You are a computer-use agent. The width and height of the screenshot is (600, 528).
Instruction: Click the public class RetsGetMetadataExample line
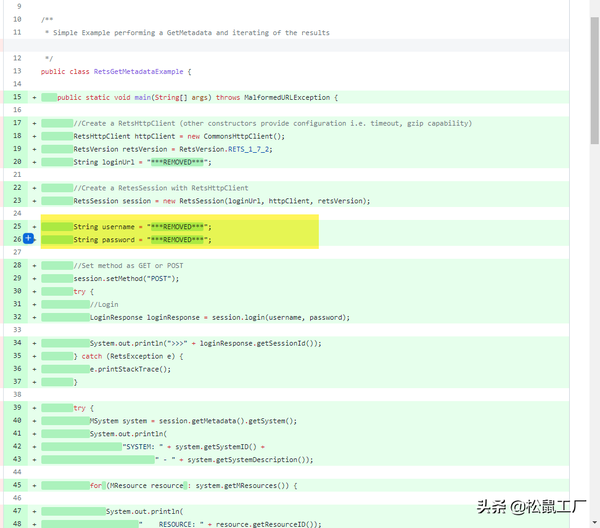(x=116, y=71)
